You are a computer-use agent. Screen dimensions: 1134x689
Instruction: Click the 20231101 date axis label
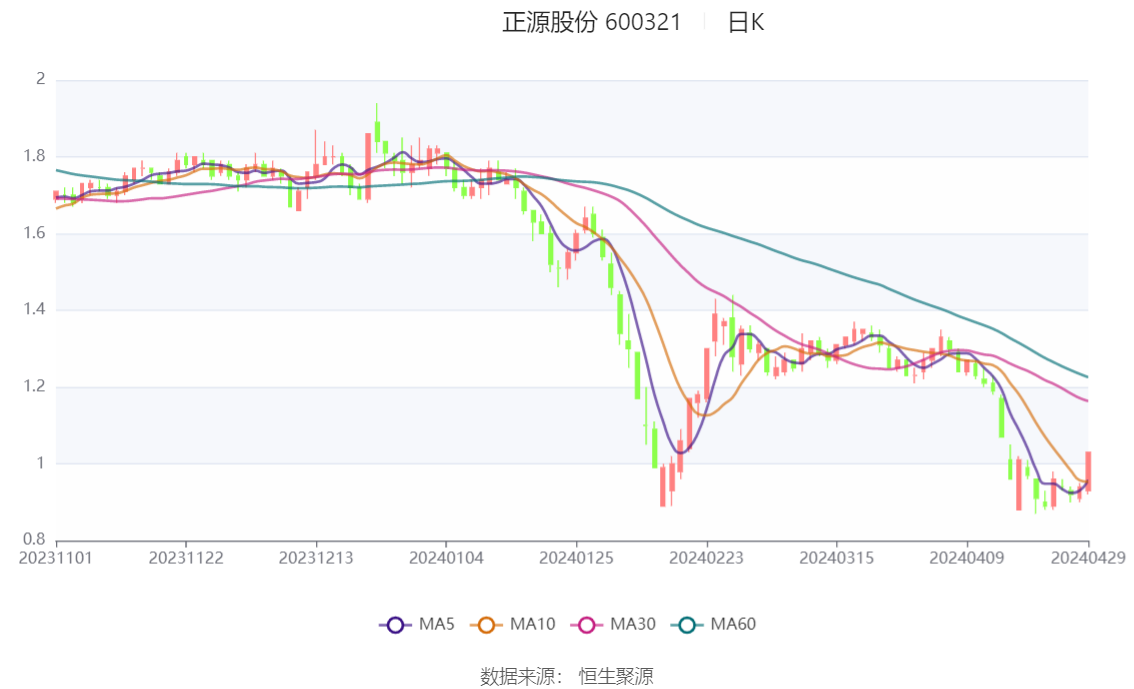tap(56, 558)
